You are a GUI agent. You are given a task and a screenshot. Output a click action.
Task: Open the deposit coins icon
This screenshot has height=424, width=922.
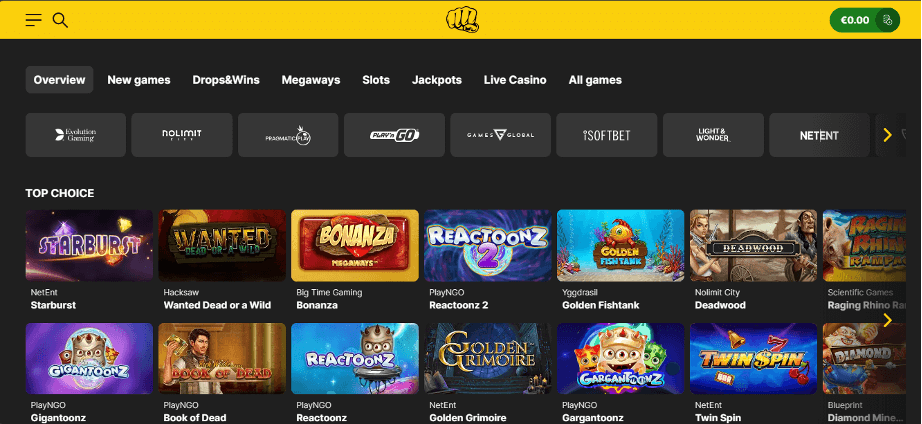coord(887,20)
